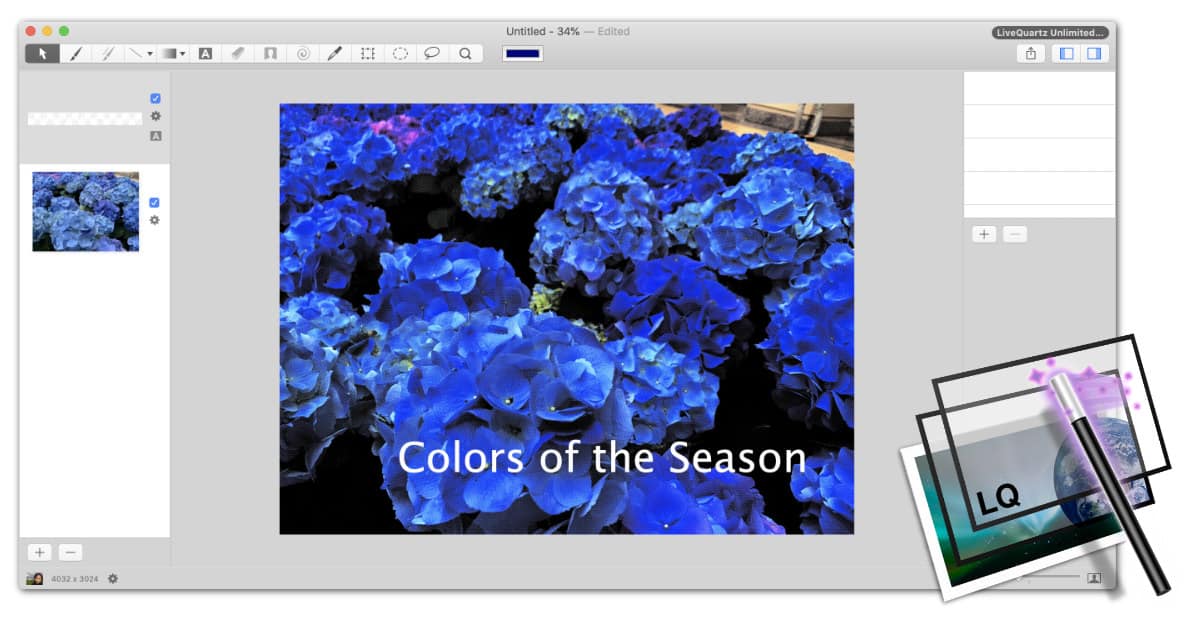The image size is (1200, 628).
Task: Select the gradient fill tool
Action: [x=169, y=54]
